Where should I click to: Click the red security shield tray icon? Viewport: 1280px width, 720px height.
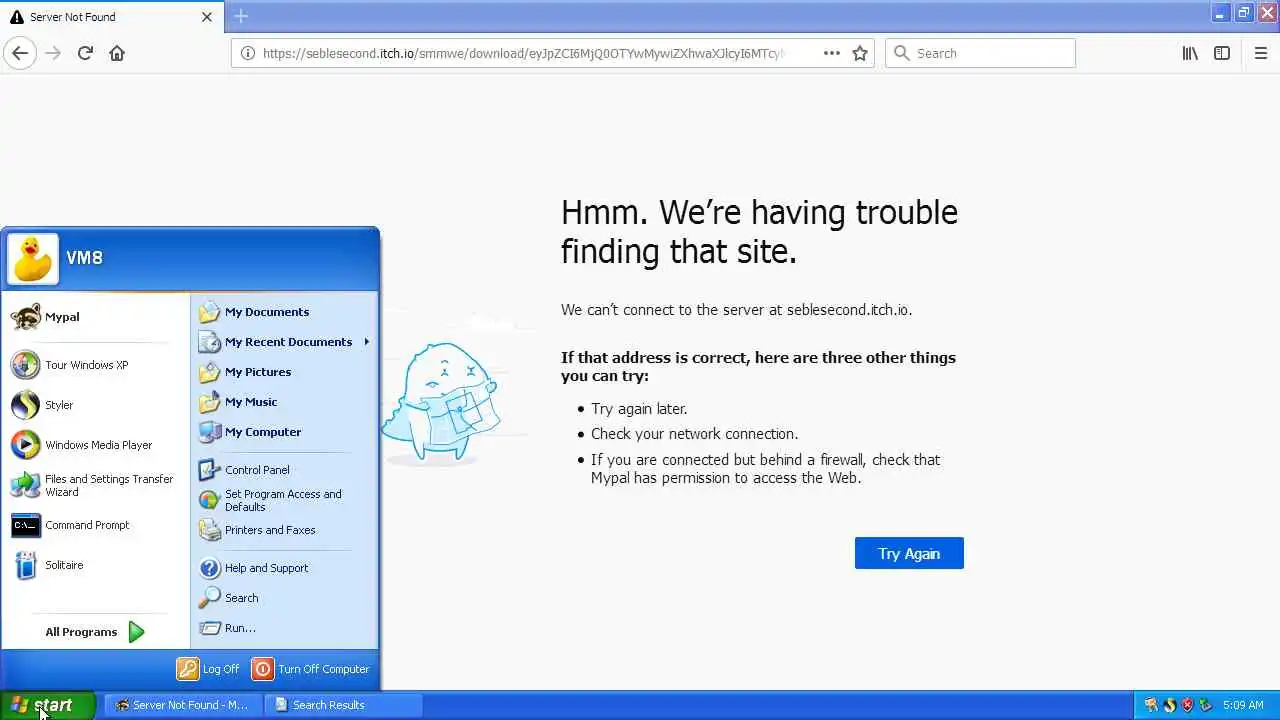click(1188, 705)
